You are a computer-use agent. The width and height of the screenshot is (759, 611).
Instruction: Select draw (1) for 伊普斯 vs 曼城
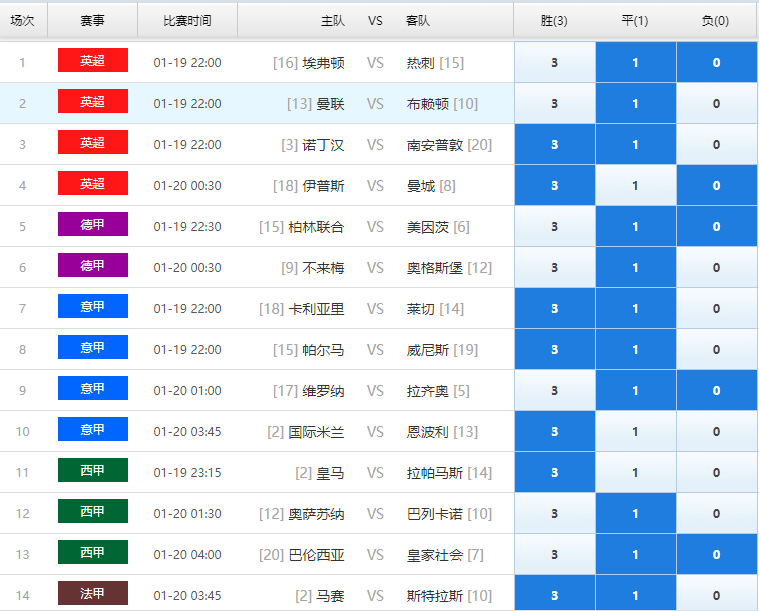[636, 185]
